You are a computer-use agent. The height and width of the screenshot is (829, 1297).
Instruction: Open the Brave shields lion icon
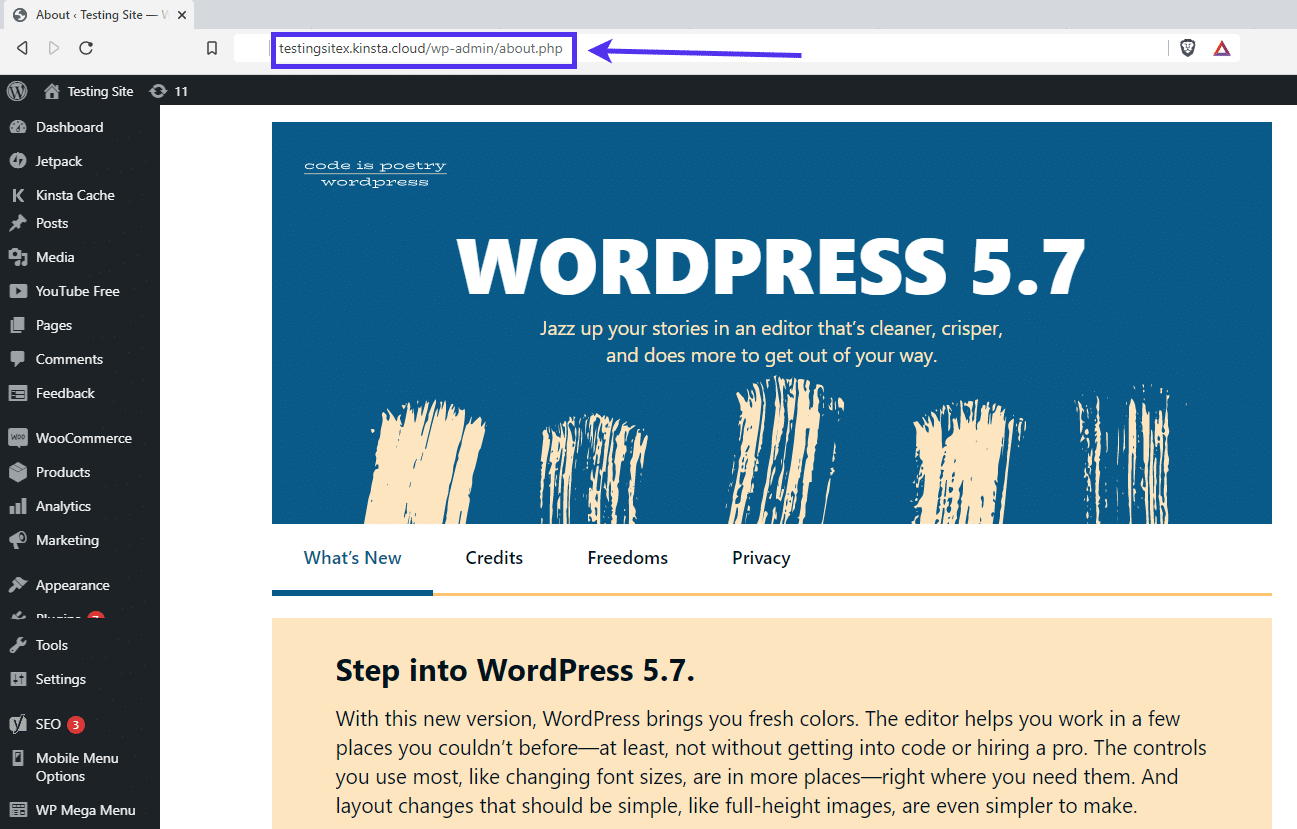tap(1188, 48)
